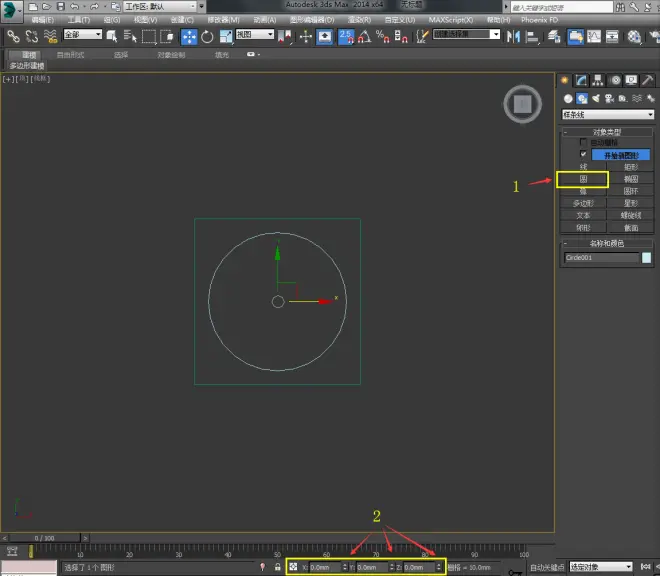Screen dimensions: 660x576
Task: Open the 修改器(M) menu
Action: click(223, 20)
